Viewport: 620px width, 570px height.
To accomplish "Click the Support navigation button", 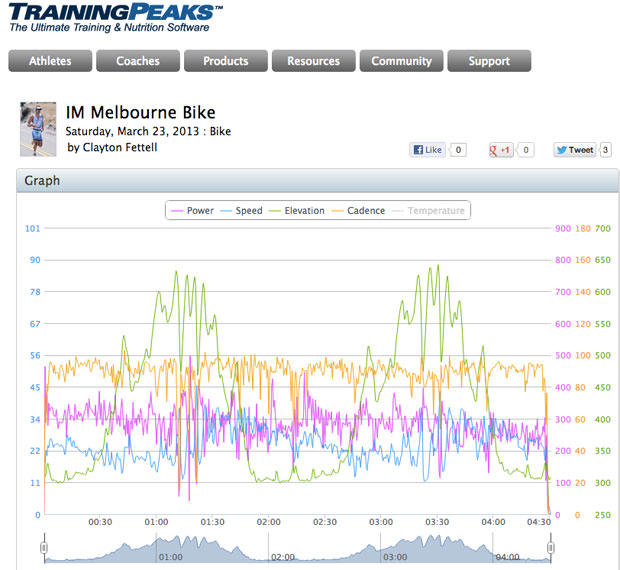I will 489,61.
